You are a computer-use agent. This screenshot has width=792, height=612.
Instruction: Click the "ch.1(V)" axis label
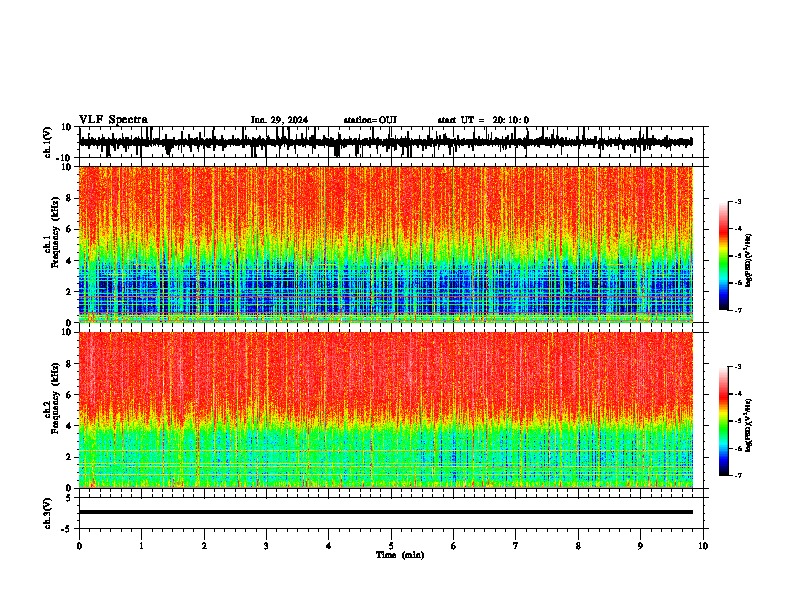[x=47, y=142]
